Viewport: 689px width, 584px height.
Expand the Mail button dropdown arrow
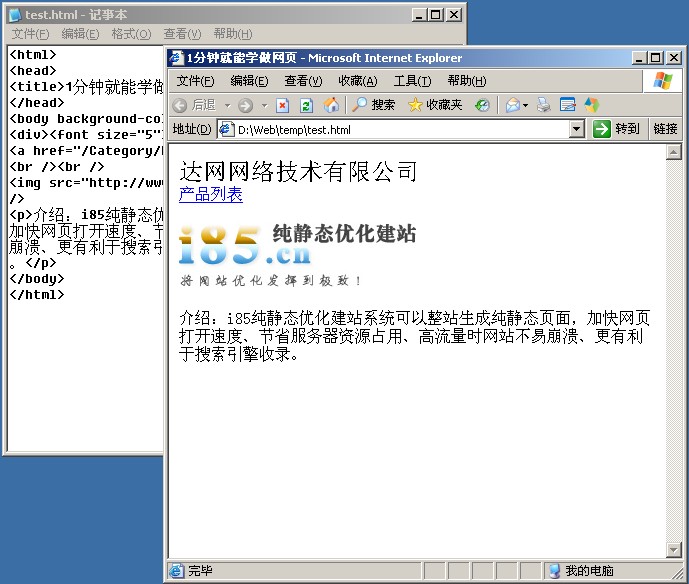526,105
